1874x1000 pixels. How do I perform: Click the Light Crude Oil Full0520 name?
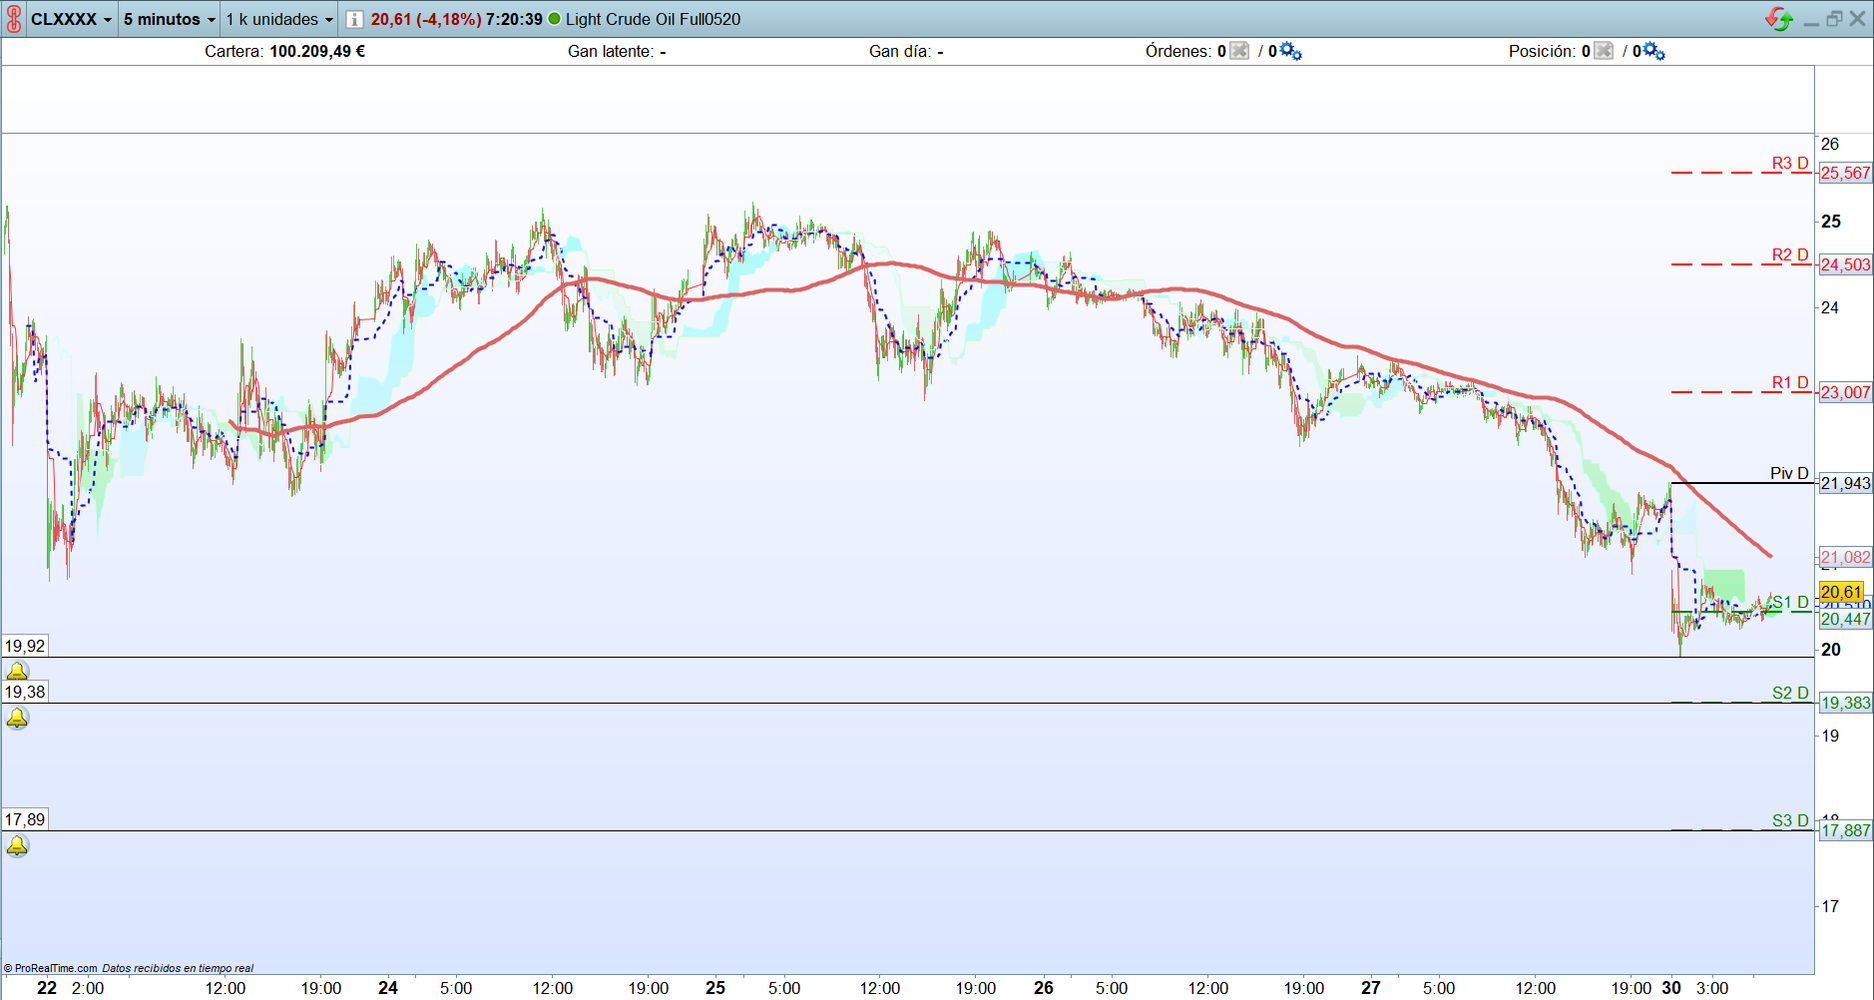coord(653,19)
